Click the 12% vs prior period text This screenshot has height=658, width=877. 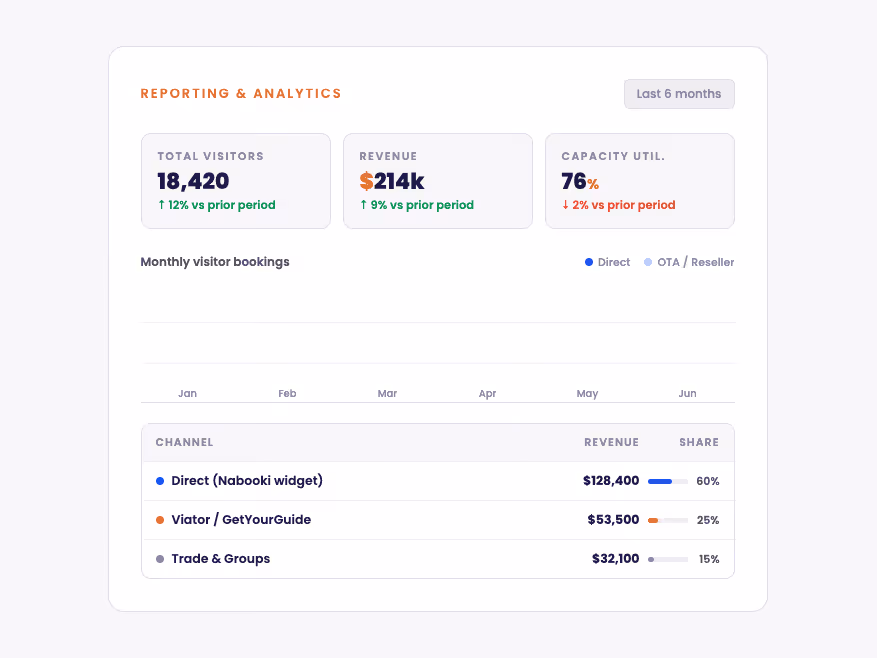pos(221,205)
